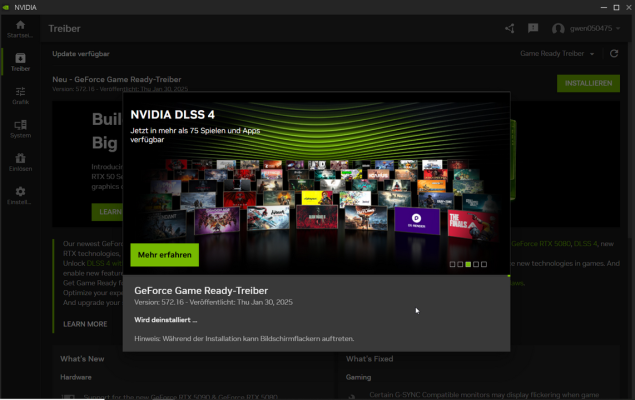The height and width of the screenshot is (400, 635).
Task: Select the fifth carousel indicator dot
Action: 484,264
